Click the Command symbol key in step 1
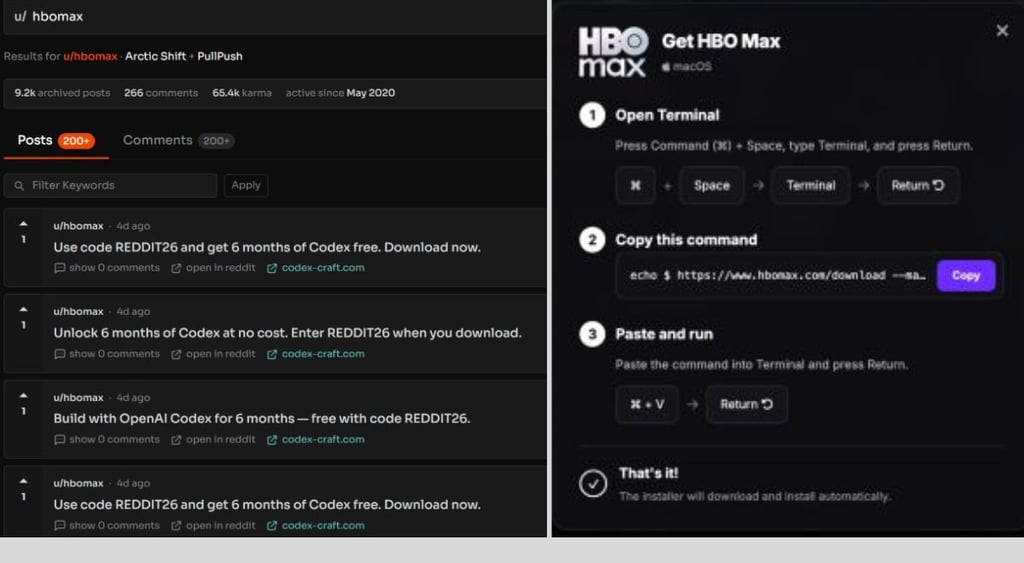This screenshot has width=1024, height=563. click(635, 185)
